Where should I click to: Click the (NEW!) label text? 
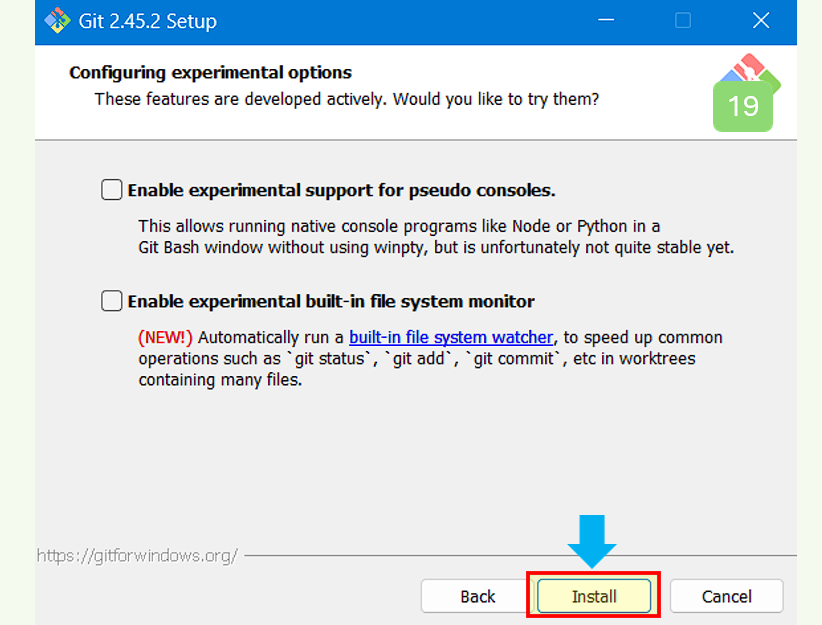tap(166, 337)
